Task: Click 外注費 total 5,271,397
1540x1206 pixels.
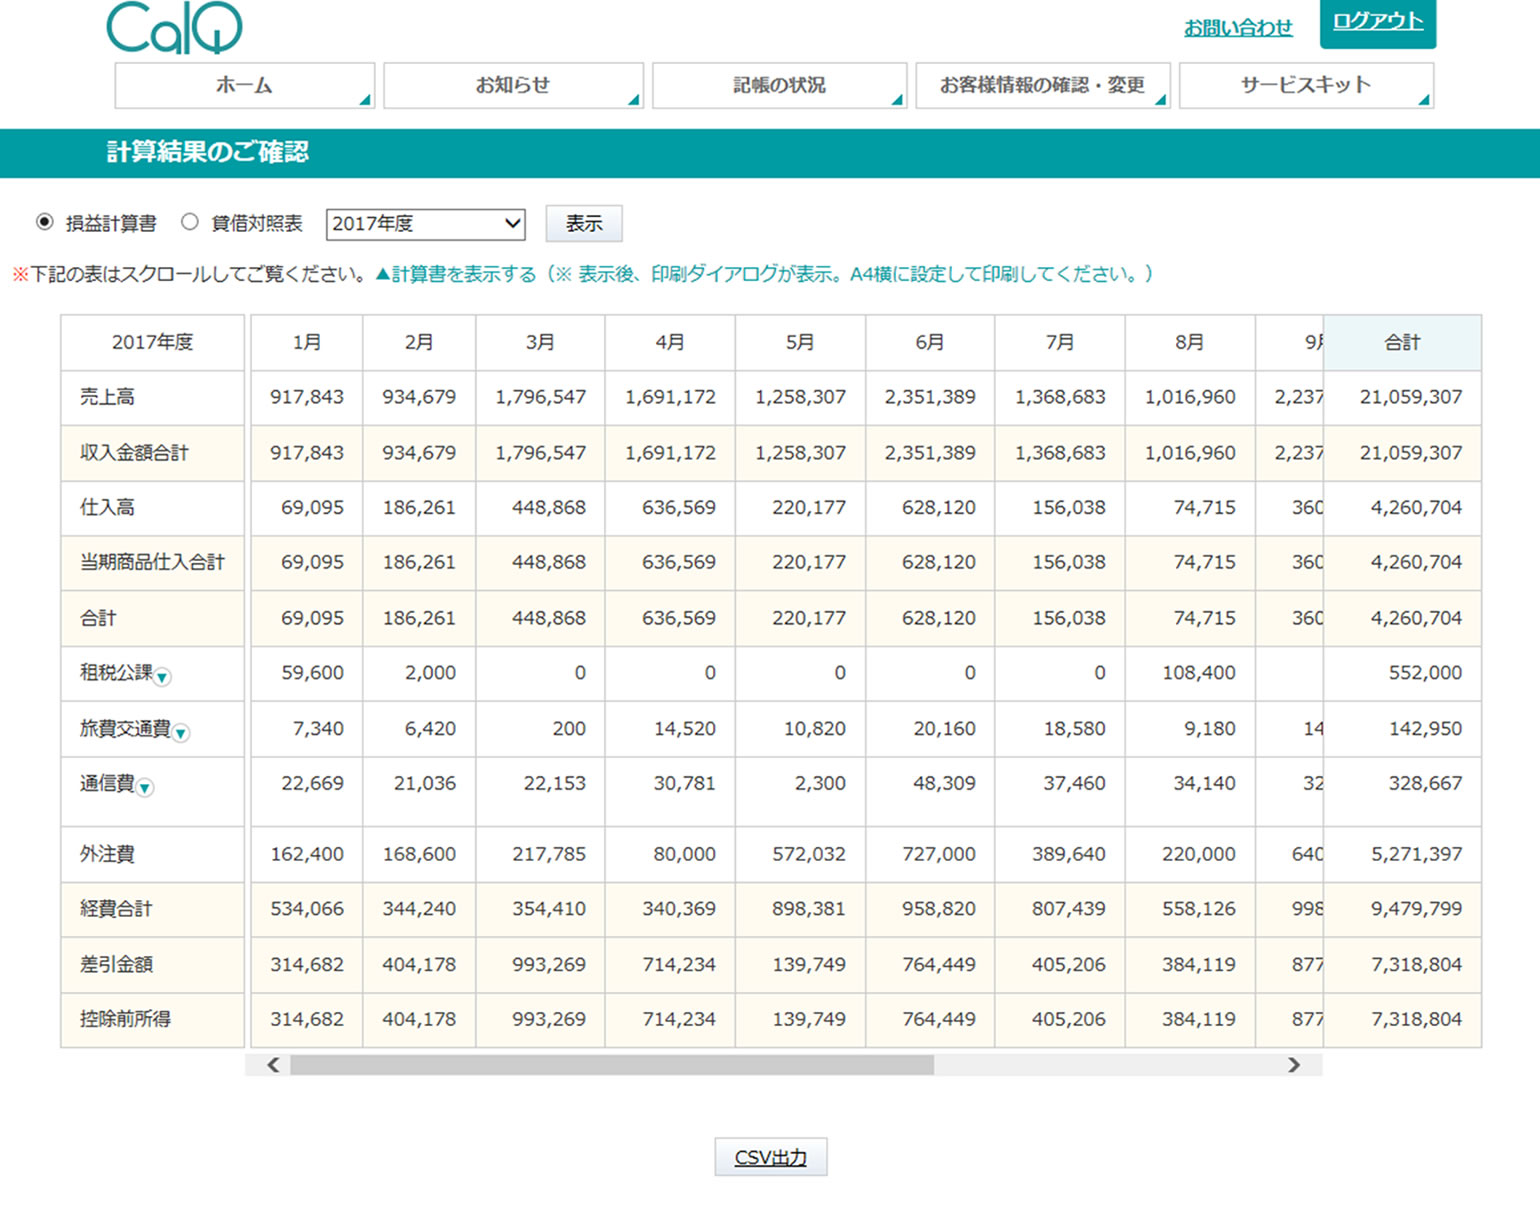Action: [x=1416, y=854]
